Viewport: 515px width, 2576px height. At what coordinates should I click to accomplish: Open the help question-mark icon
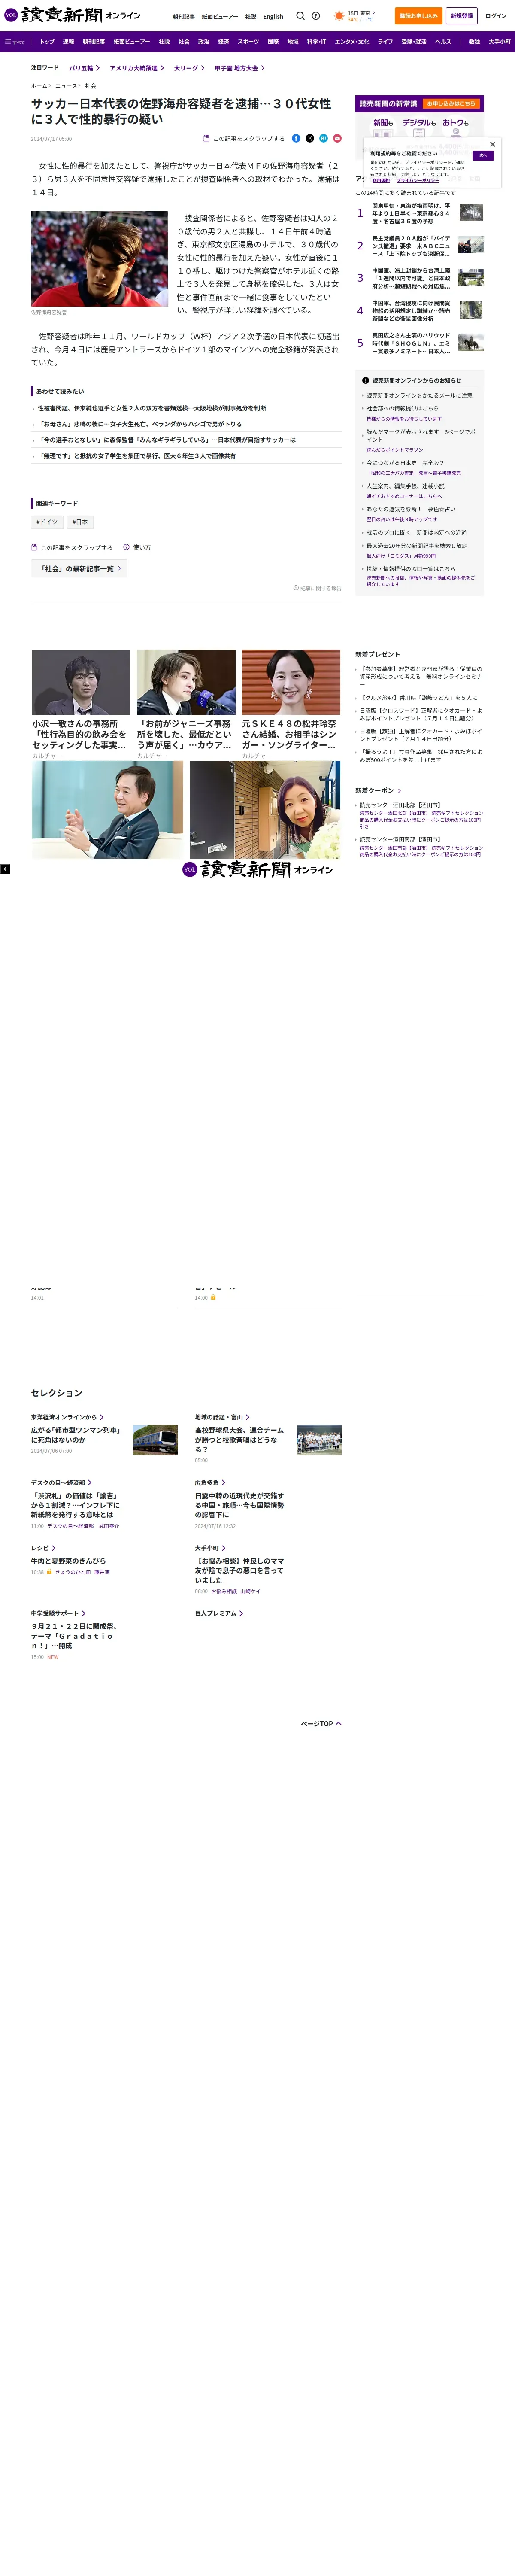tap(316, 16)
